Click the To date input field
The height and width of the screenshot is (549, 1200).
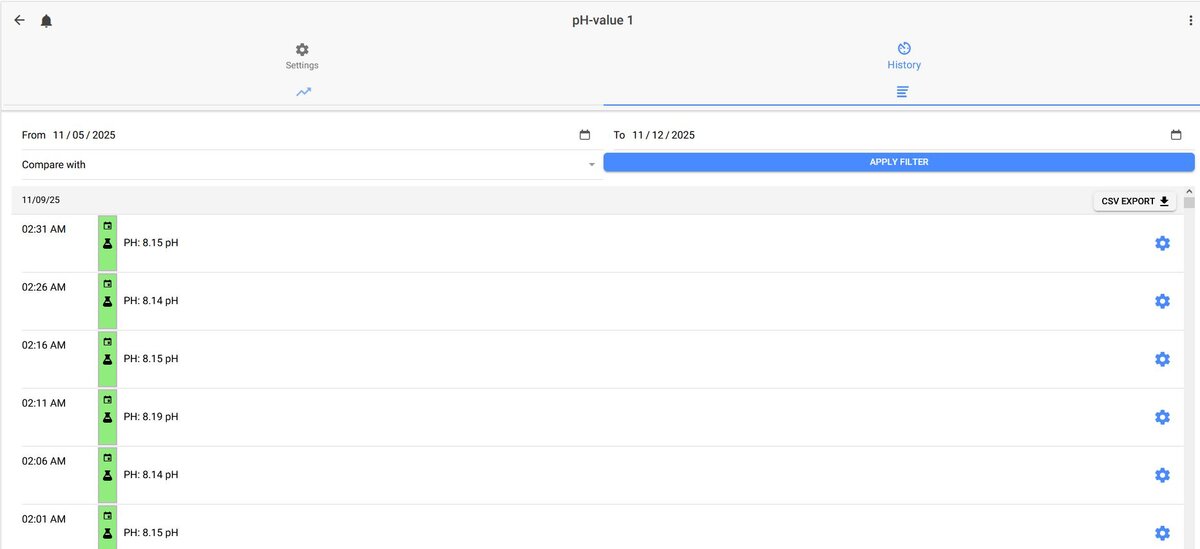click(x=898, y=135)
